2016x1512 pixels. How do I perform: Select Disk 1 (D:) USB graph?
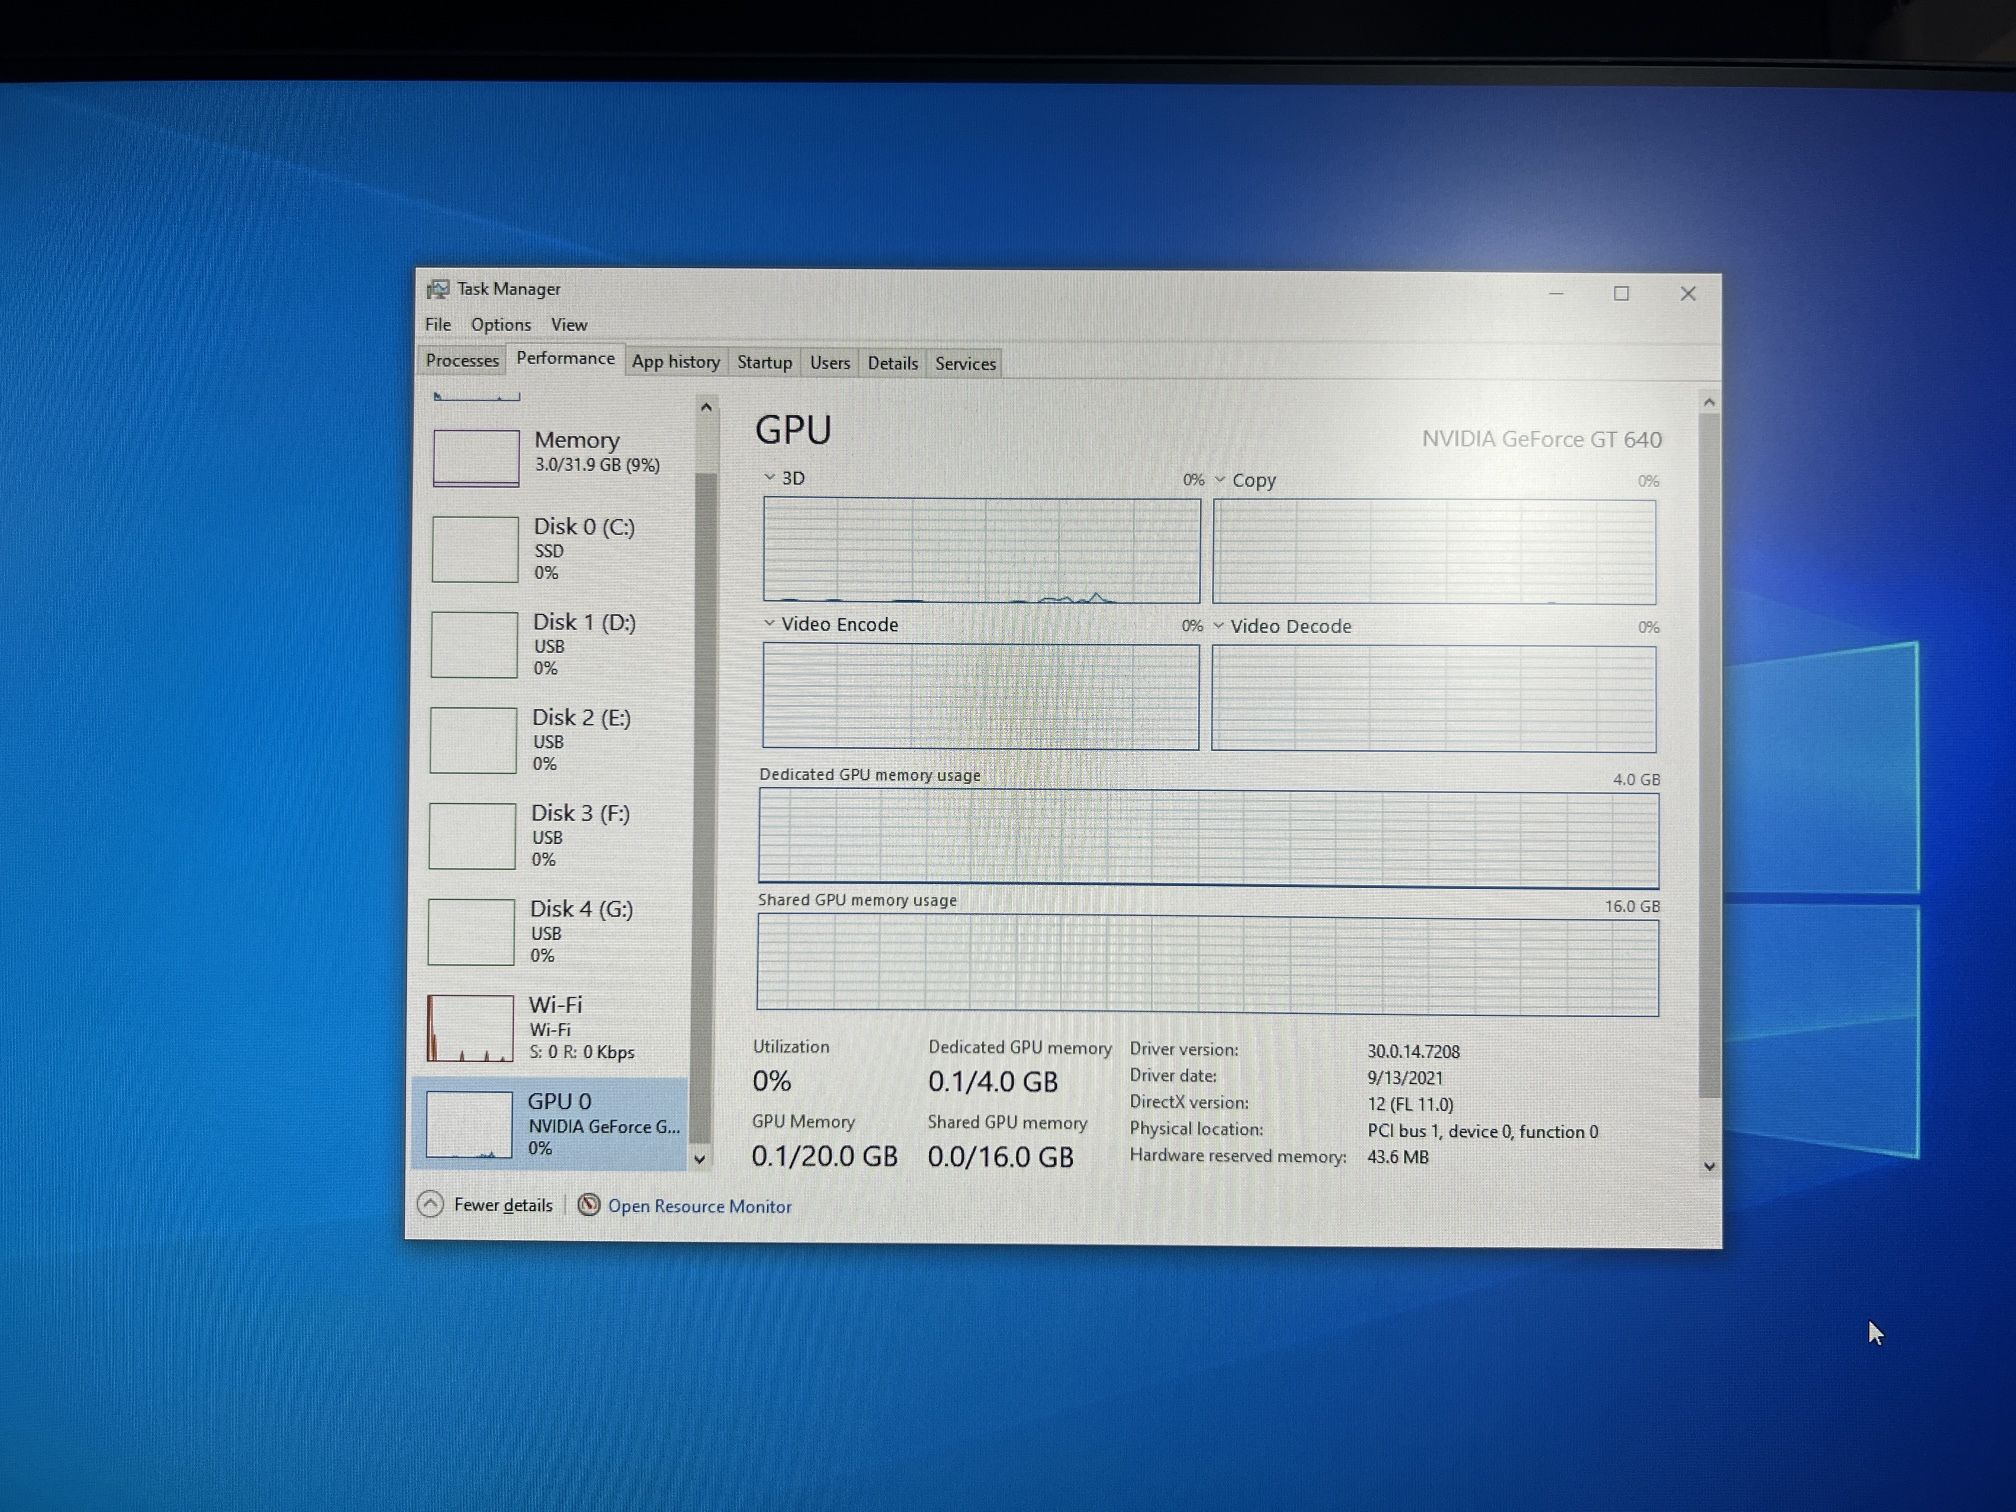click(x=474, y=644)
